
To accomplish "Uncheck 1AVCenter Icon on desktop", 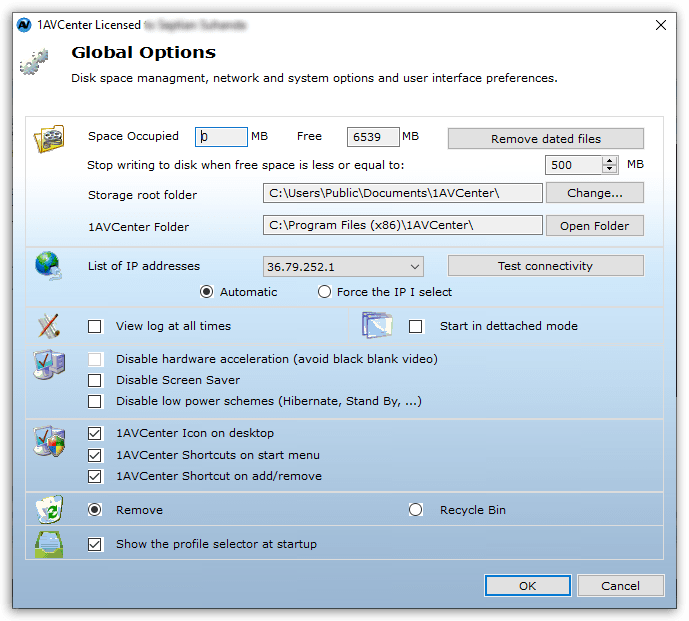I will point(94,434).
